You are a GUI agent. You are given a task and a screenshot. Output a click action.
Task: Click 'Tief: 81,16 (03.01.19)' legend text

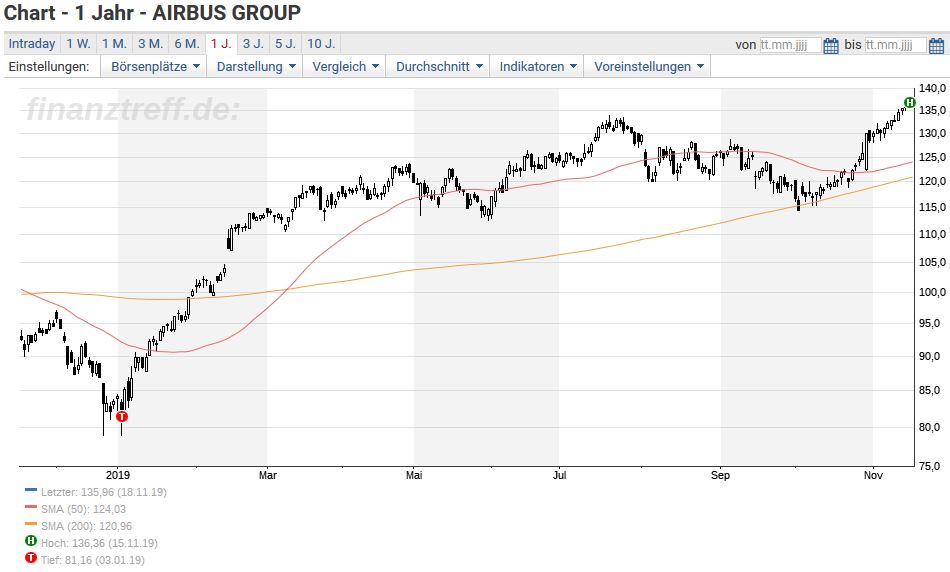(93, 560)
